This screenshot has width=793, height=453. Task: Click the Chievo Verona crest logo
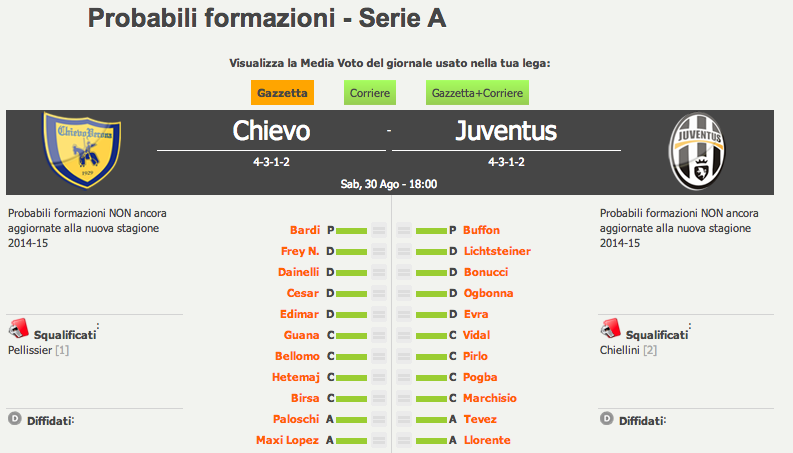[82, 150]
